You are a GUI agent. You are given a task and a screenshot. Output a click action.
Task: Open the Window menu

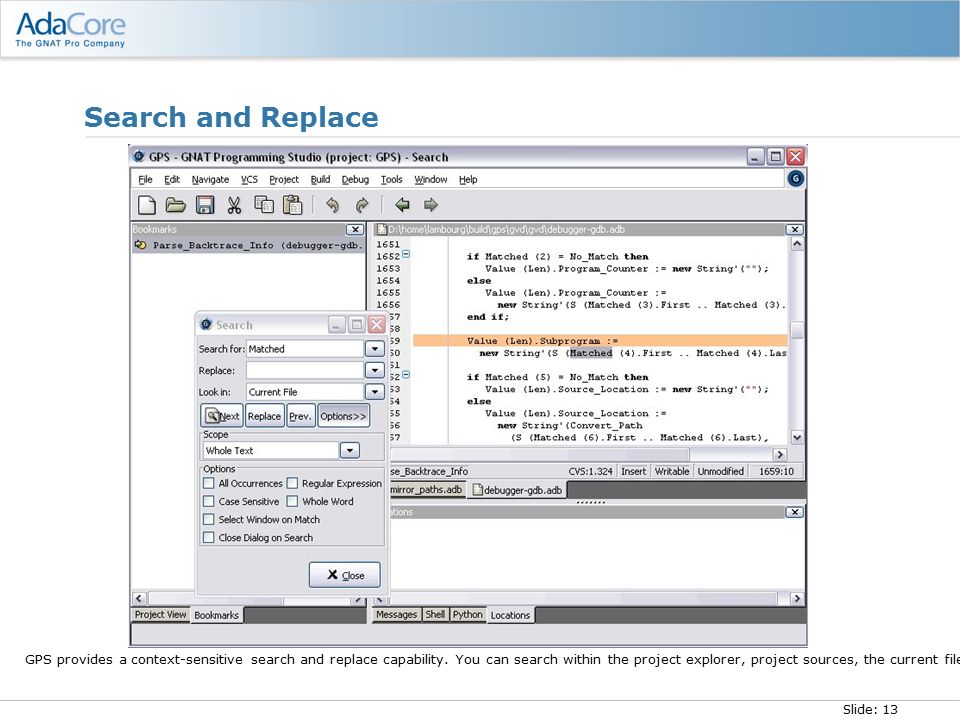click(430, 179)
